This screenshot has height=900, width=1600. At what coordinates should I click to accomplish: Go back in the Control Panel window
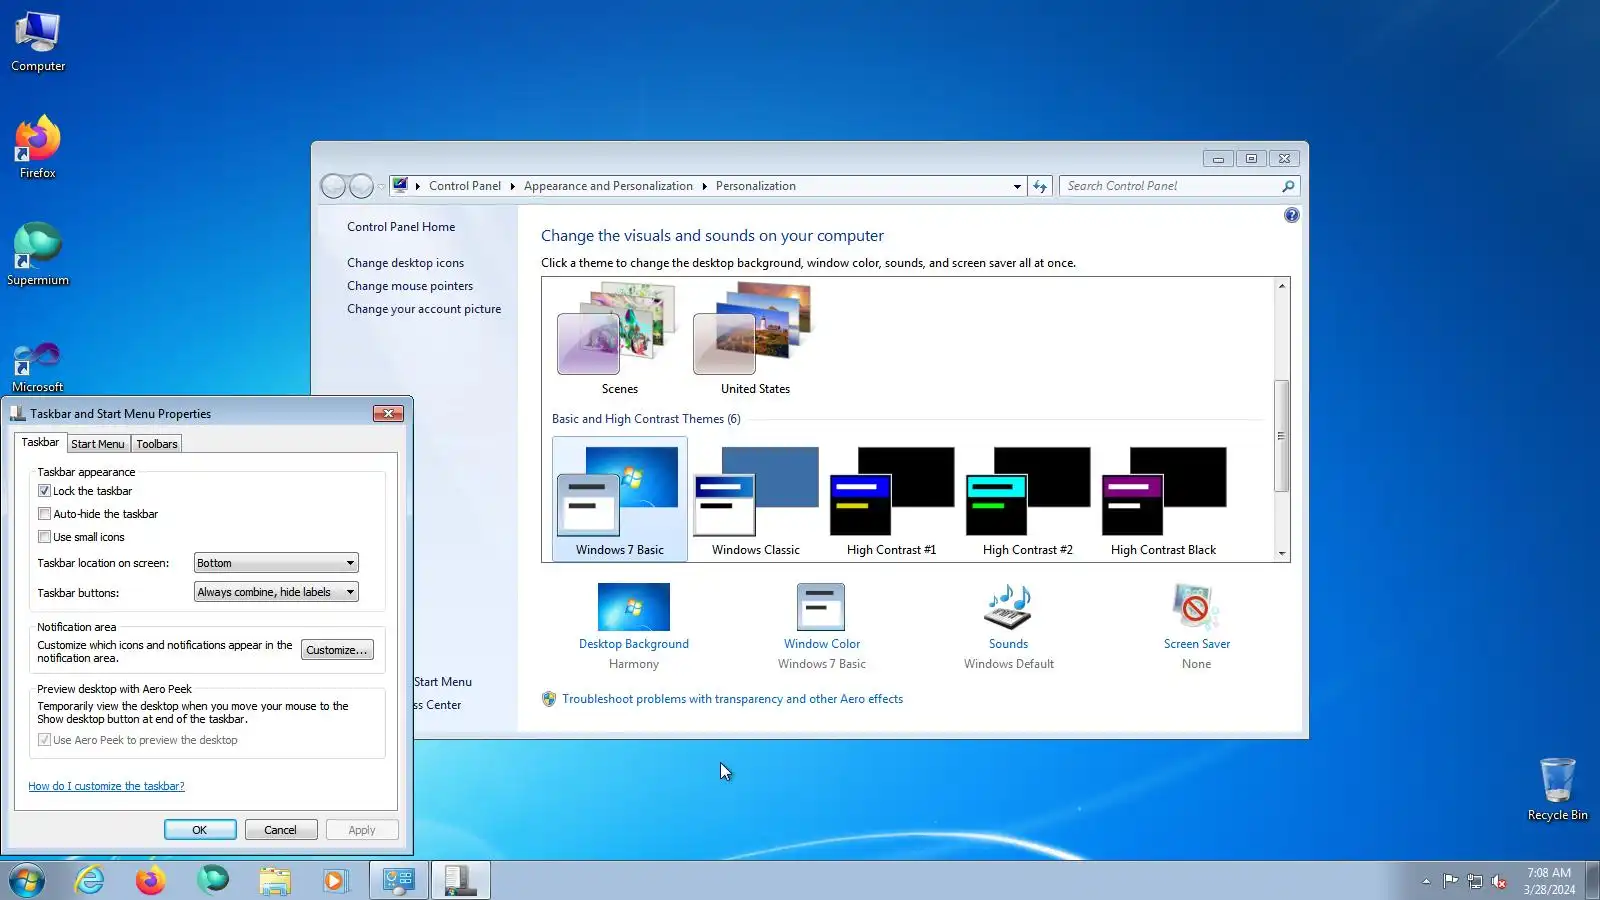click(x=333, y=186)
